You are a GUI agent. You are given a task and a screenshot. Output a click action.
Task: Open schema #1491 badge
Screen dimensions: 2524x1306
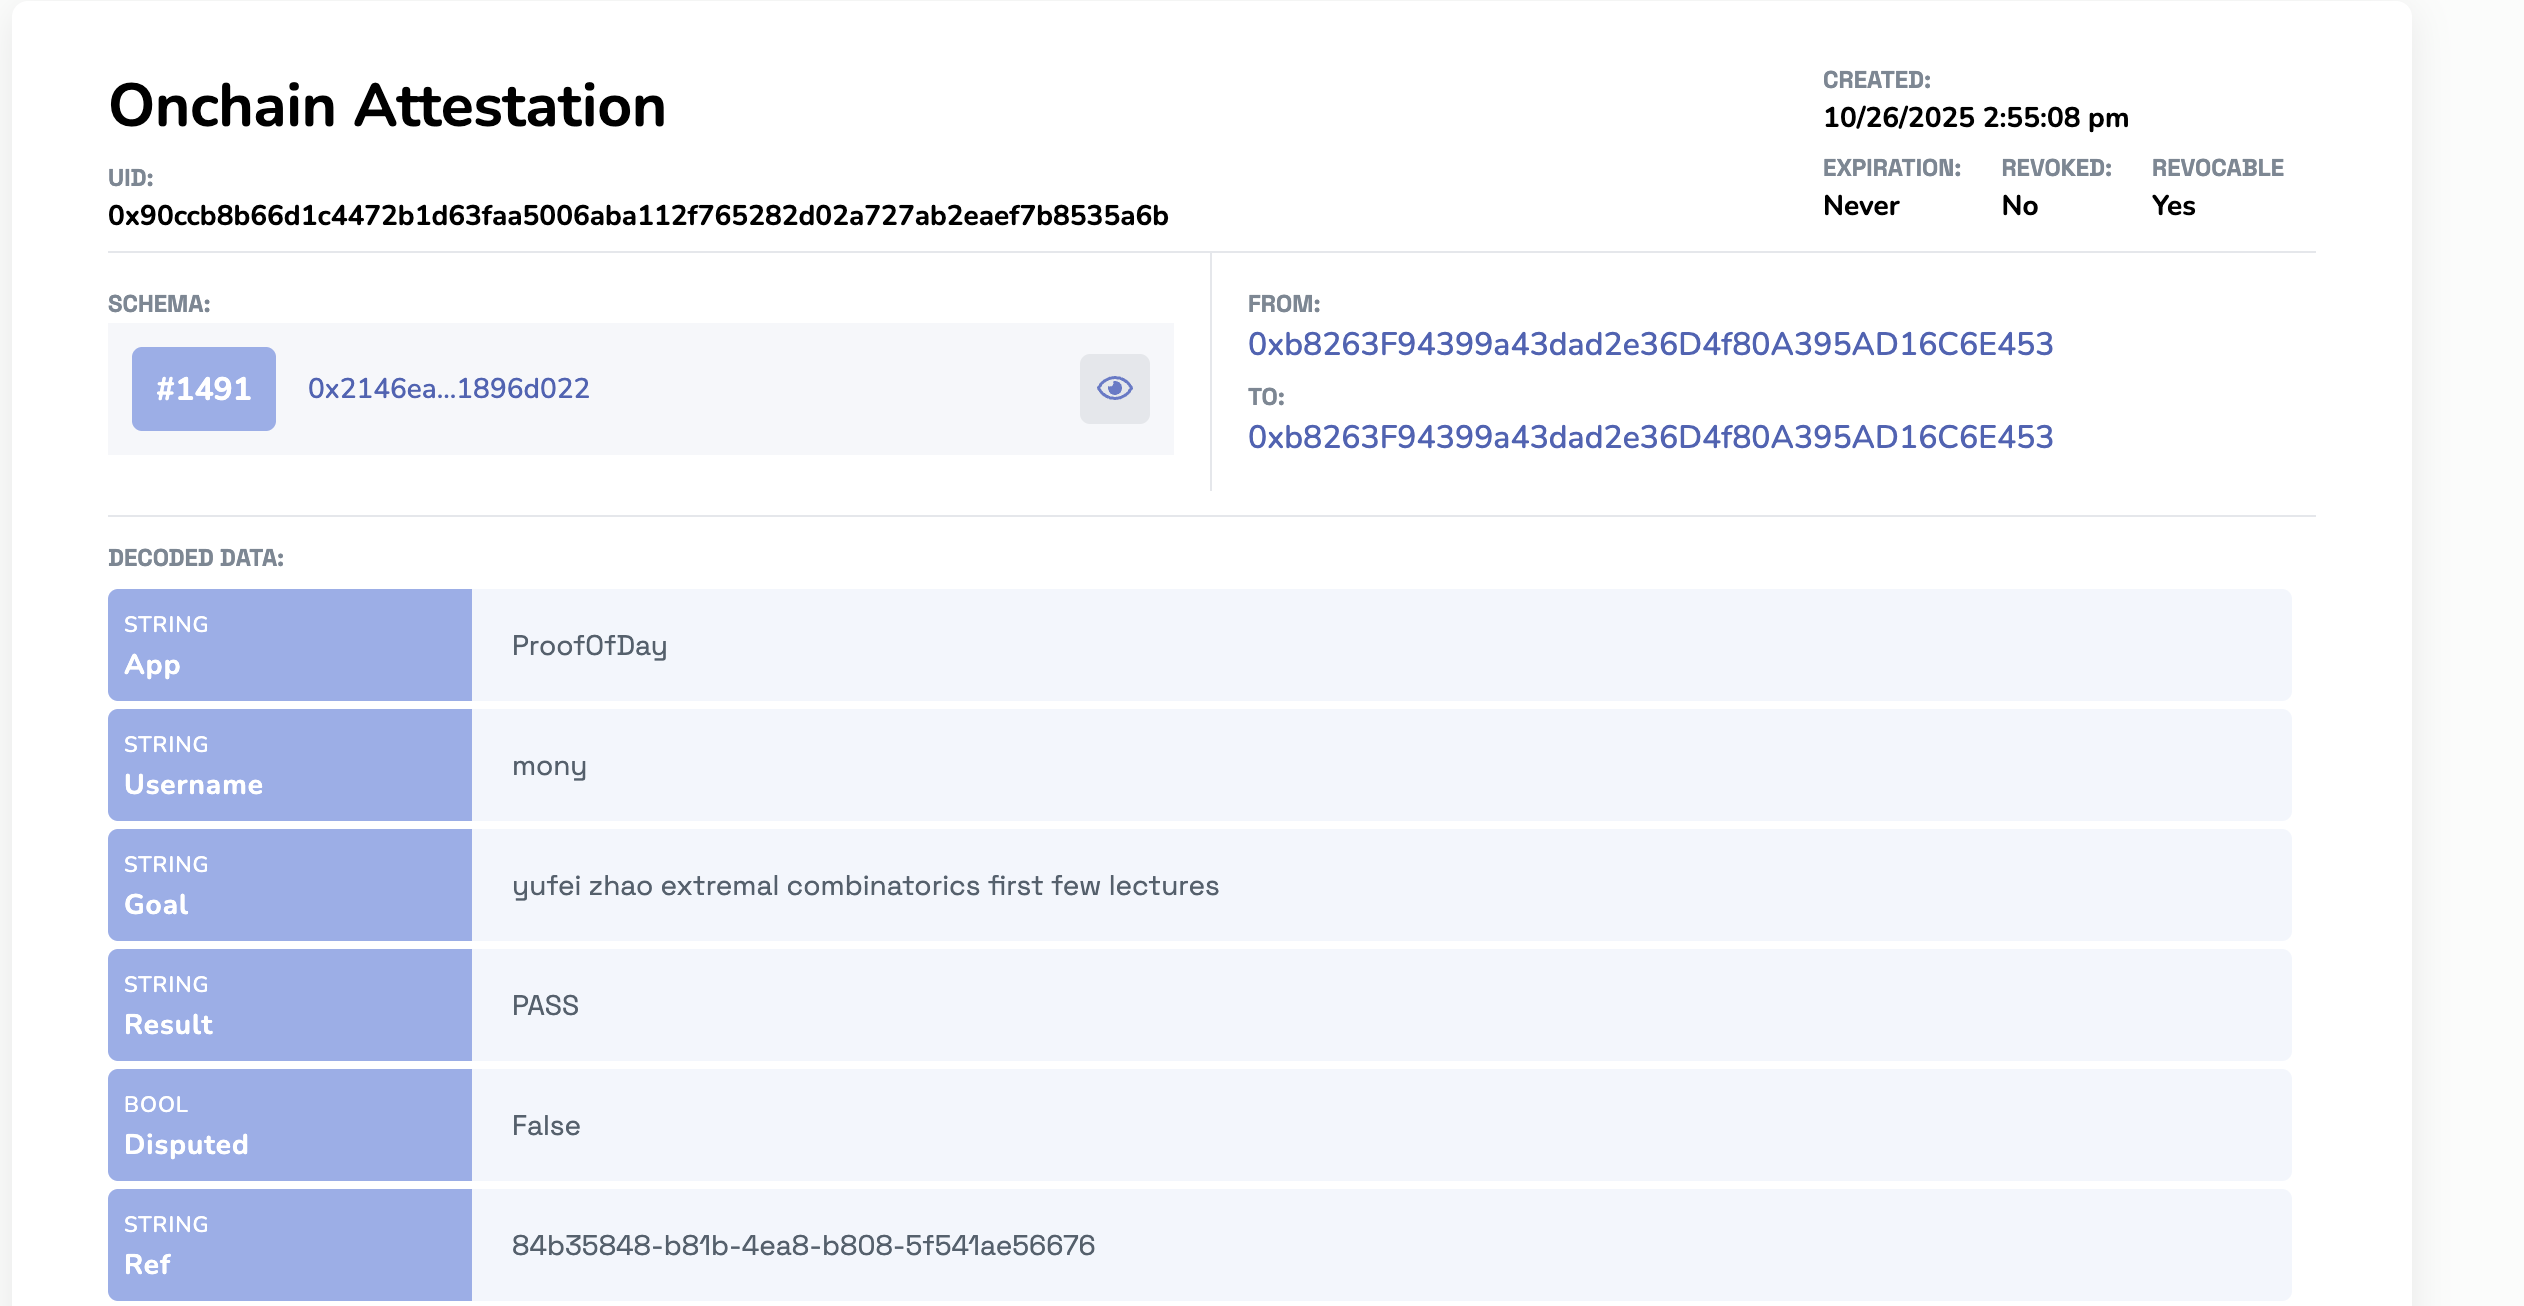[204, 389]
